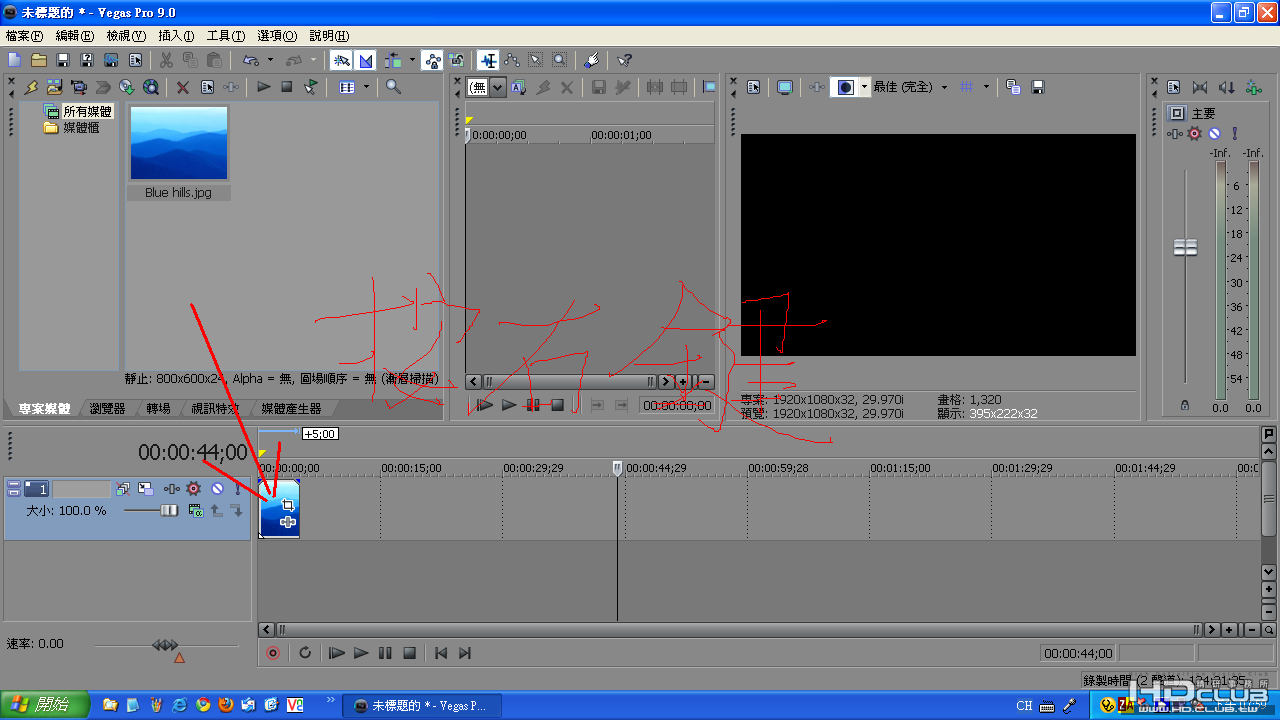Click Stop in the timeline transport

pyautogui.click(x=409, y=653)
